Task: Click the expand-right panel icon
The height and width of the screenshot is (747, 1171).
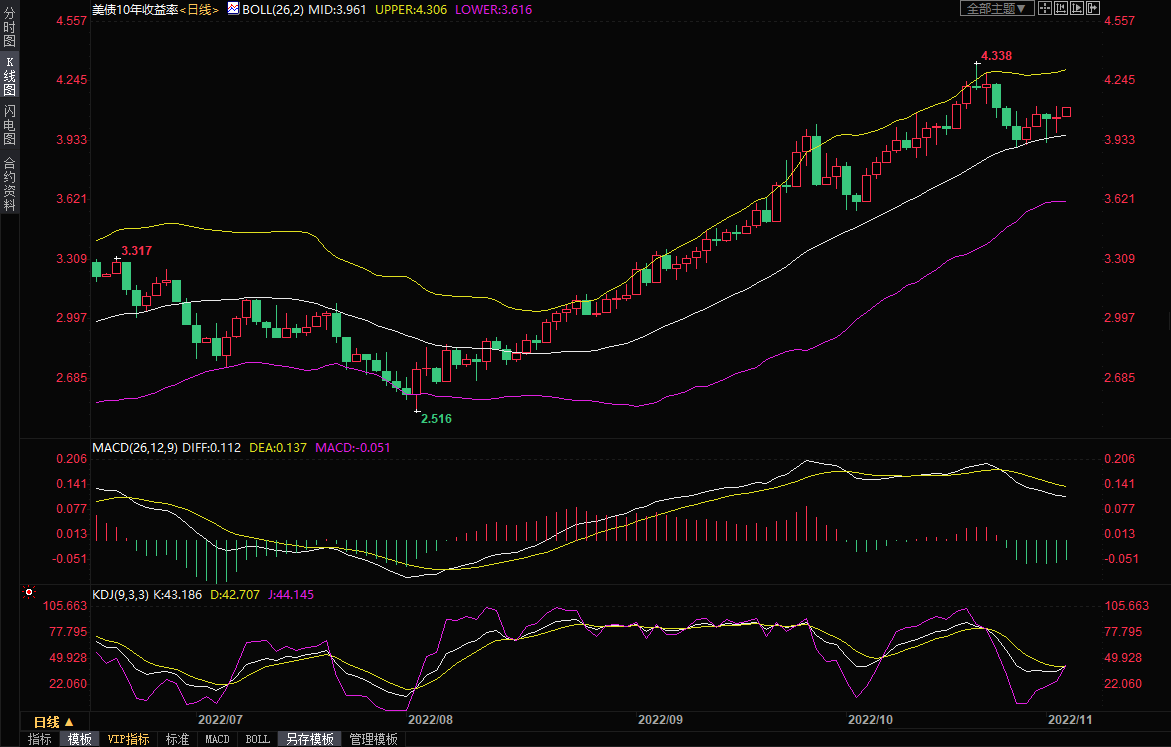Action: (x=1094, y=8)
